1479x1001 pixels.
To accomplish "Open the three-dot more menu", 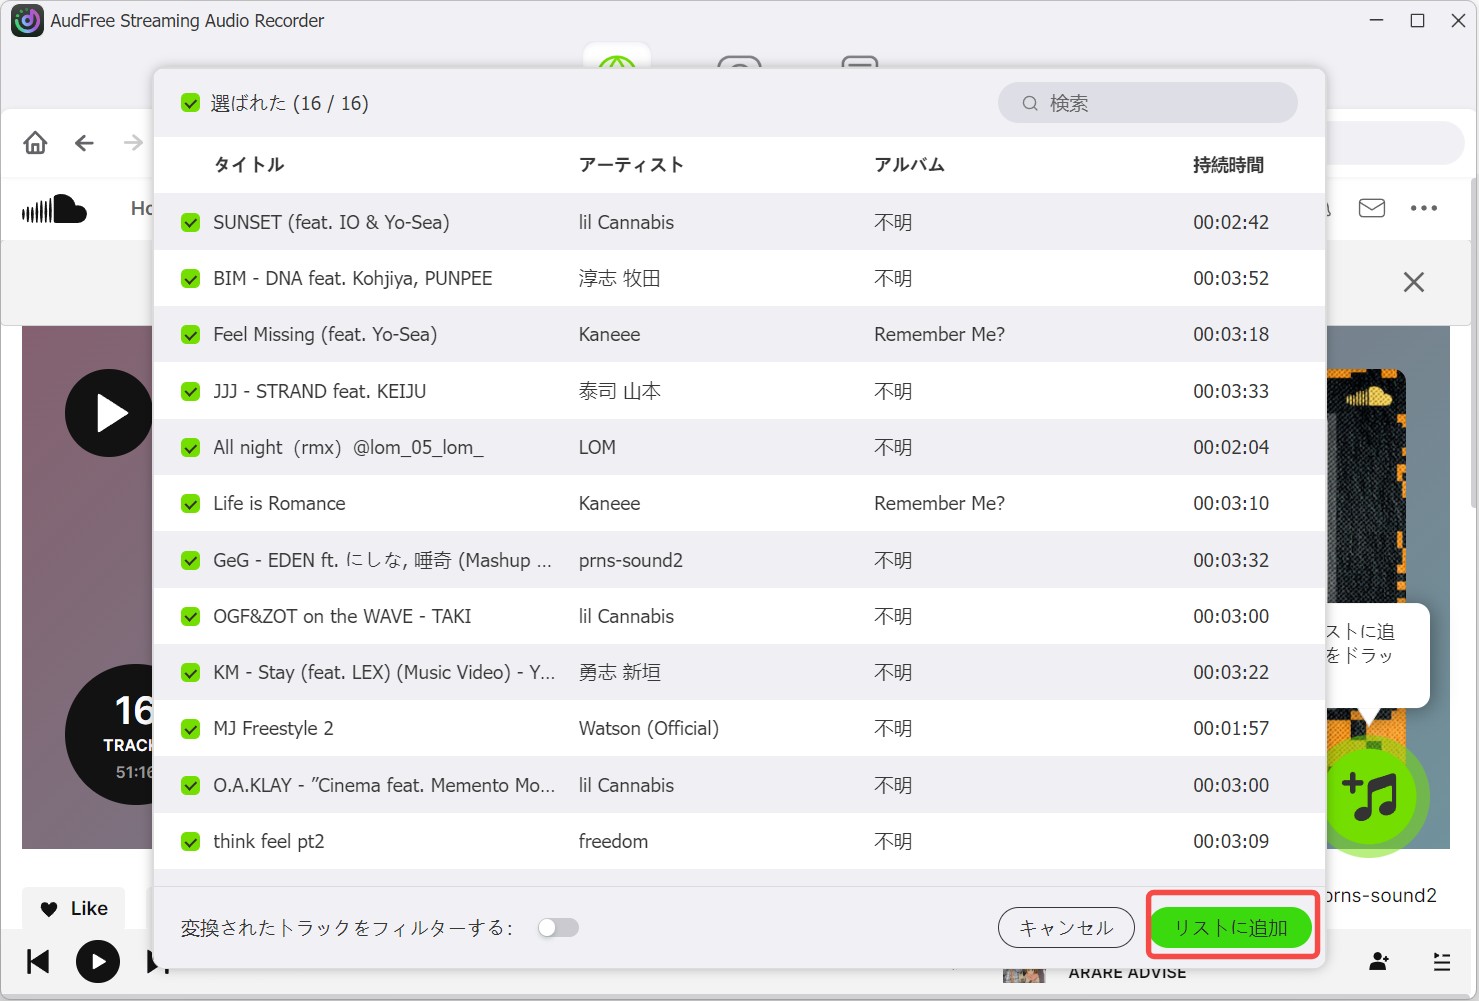I will click(x=1424, y=208).
